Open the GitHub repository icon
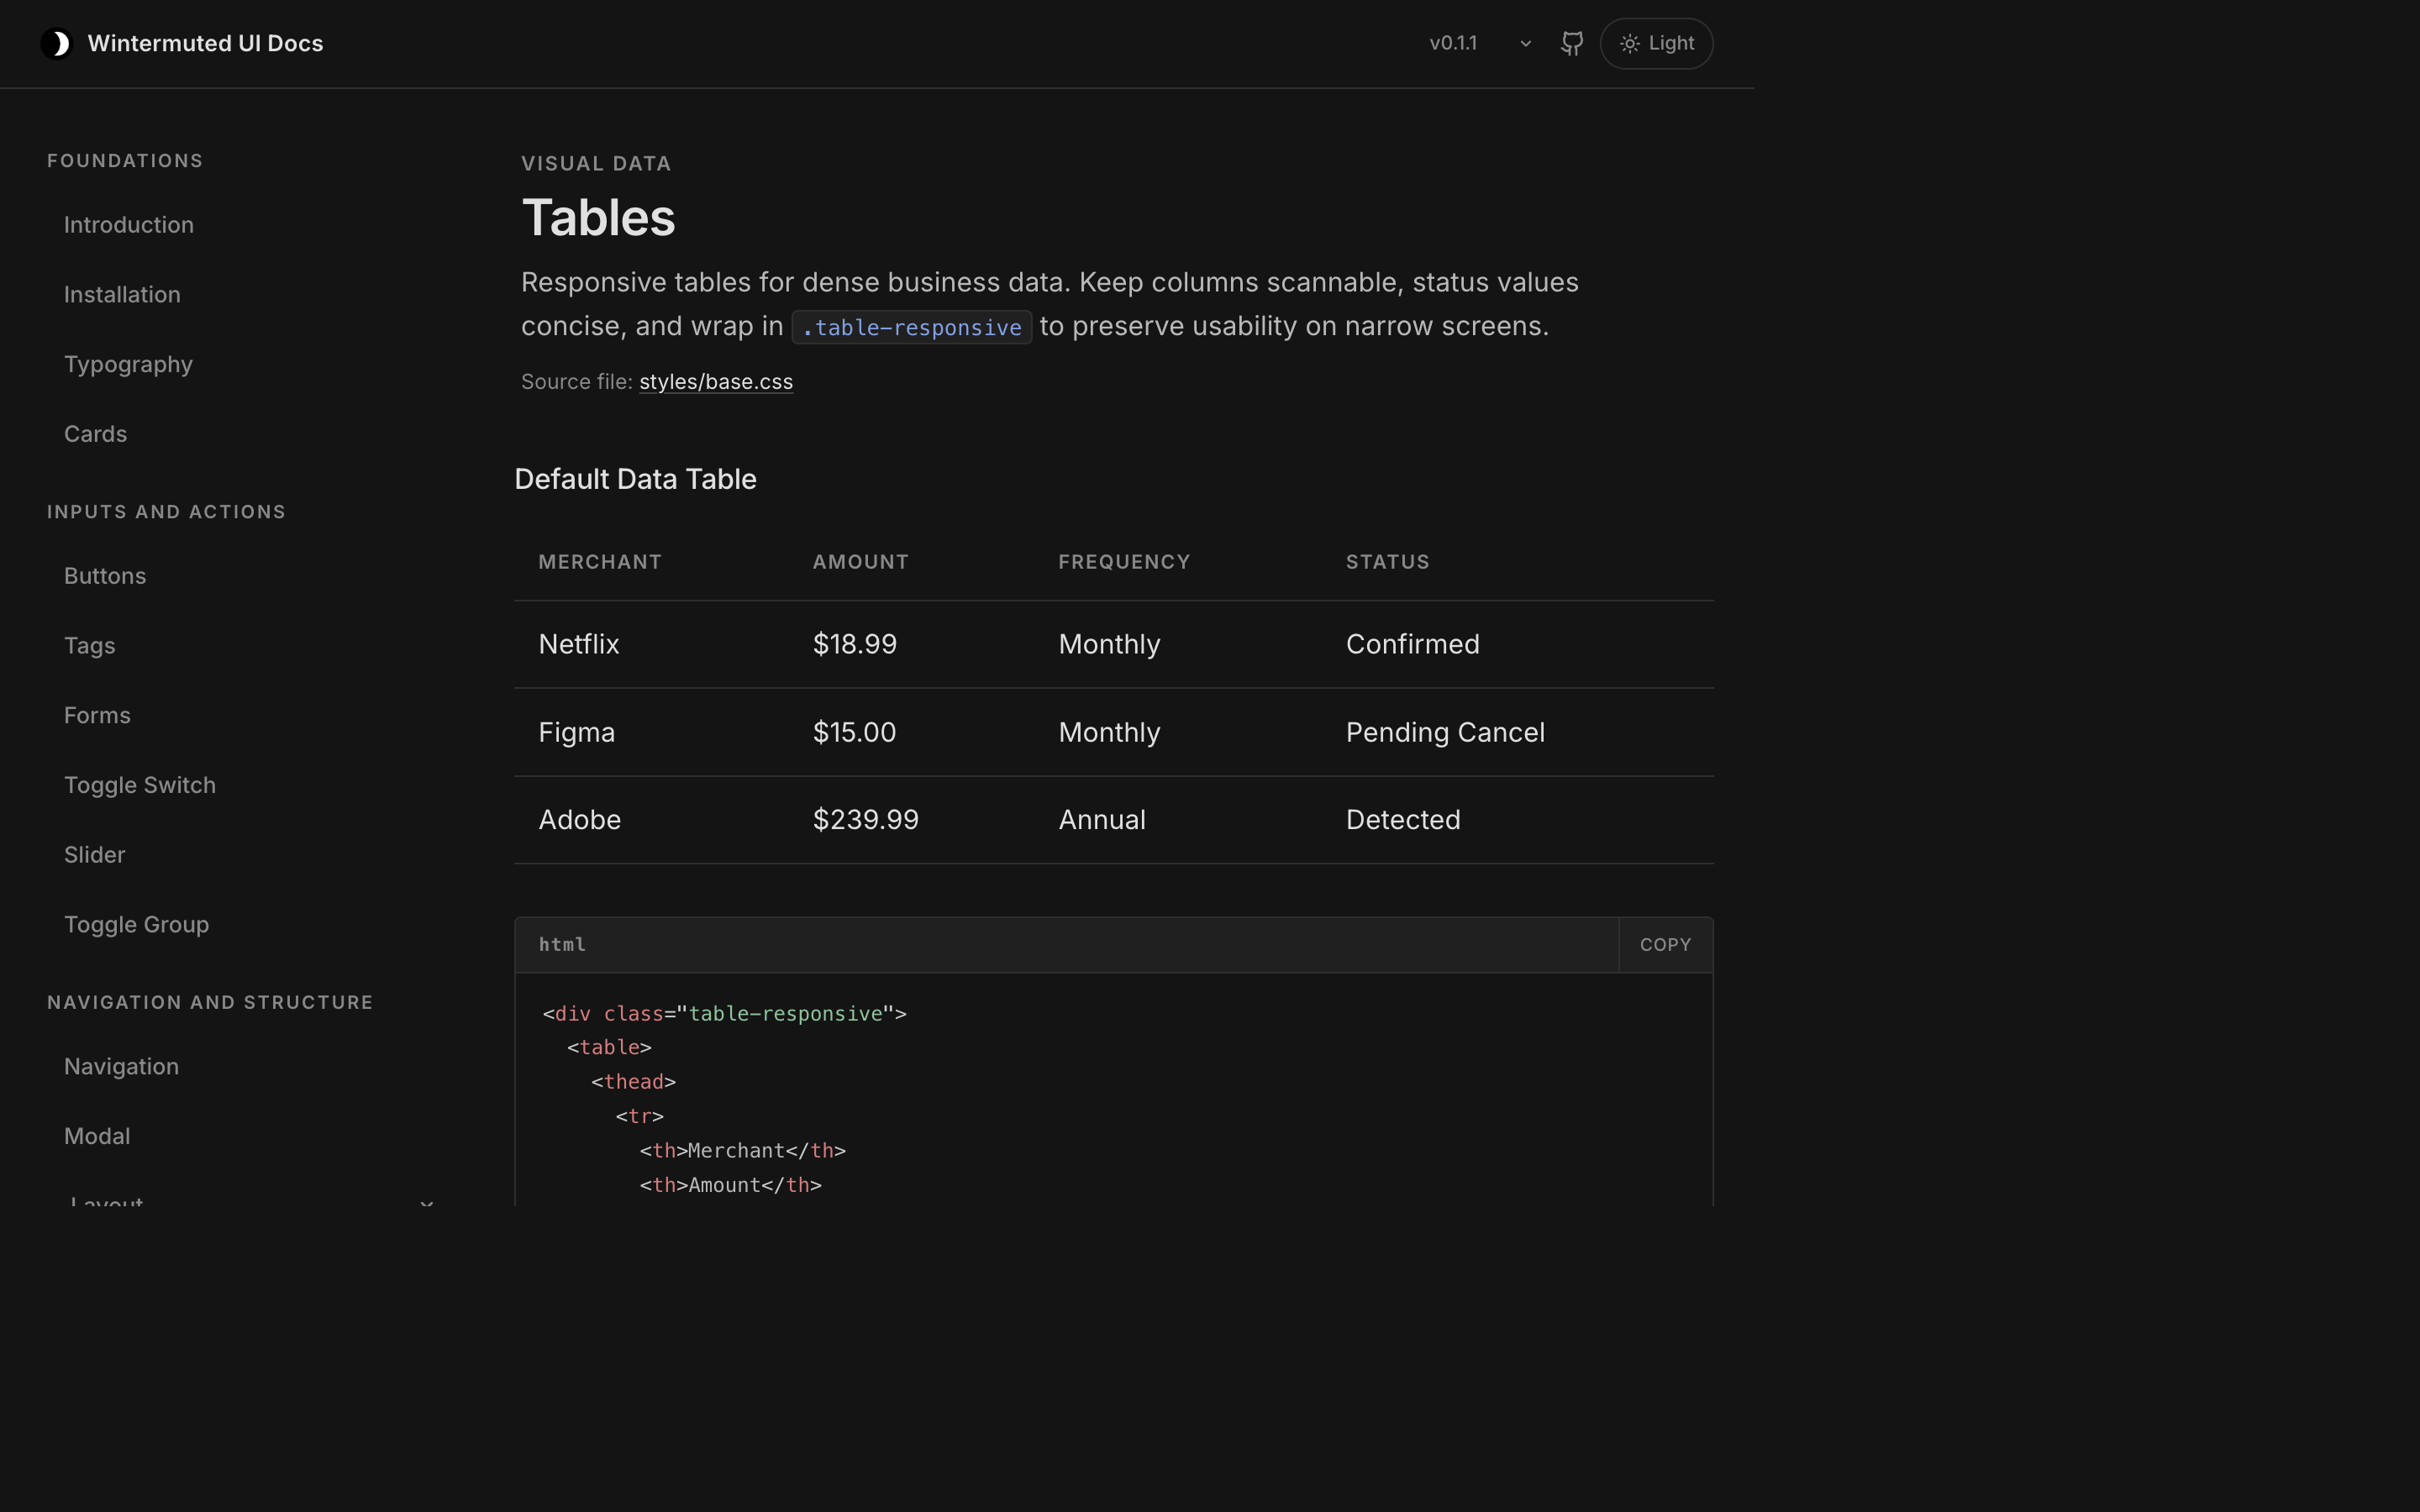Viewport: 2420px width, 1512px height. pos(1572,44)
